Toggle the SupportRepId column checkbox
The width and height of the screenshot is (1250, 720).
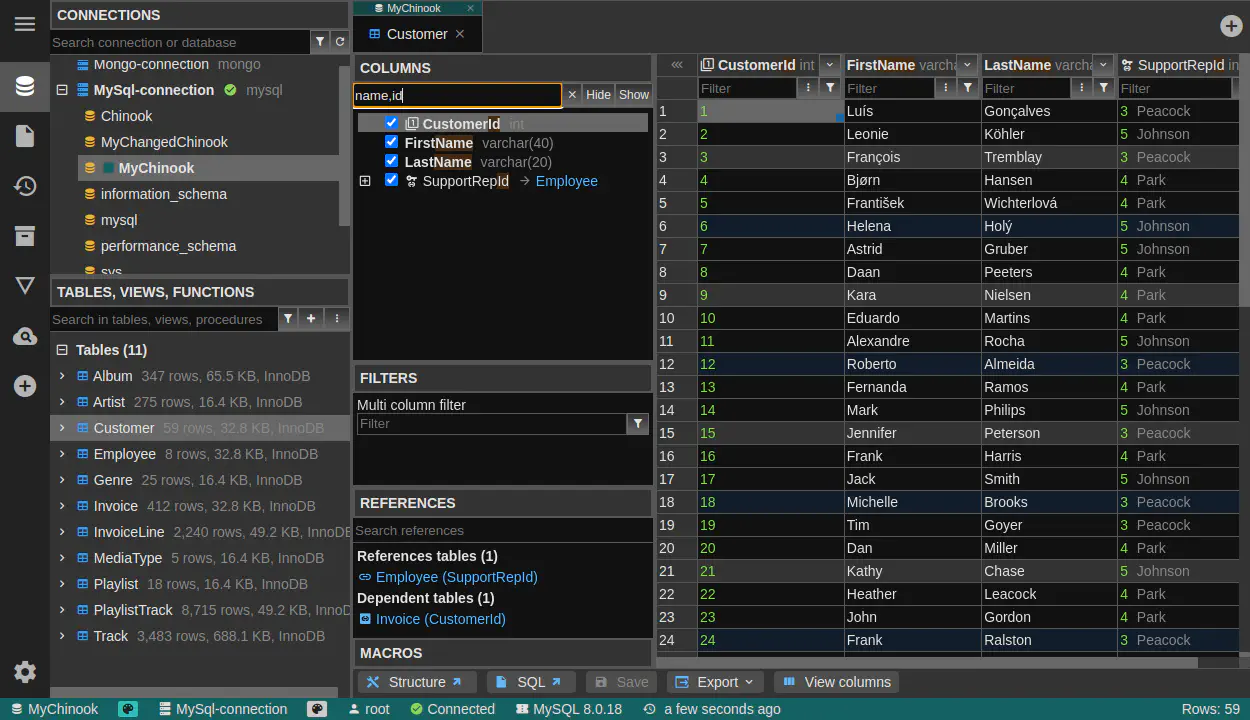(392, 180)
